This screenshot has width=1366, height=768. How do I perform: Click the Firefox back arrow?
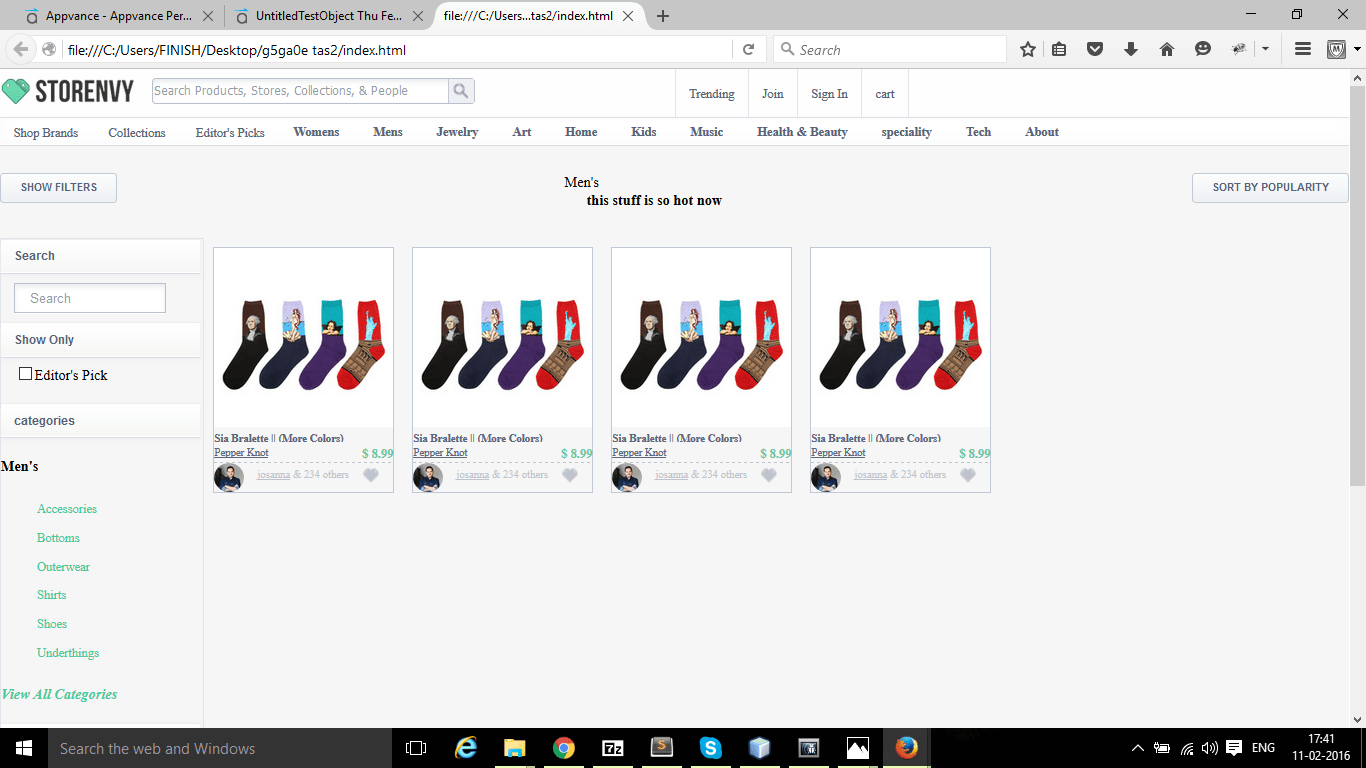coord(20,49)
